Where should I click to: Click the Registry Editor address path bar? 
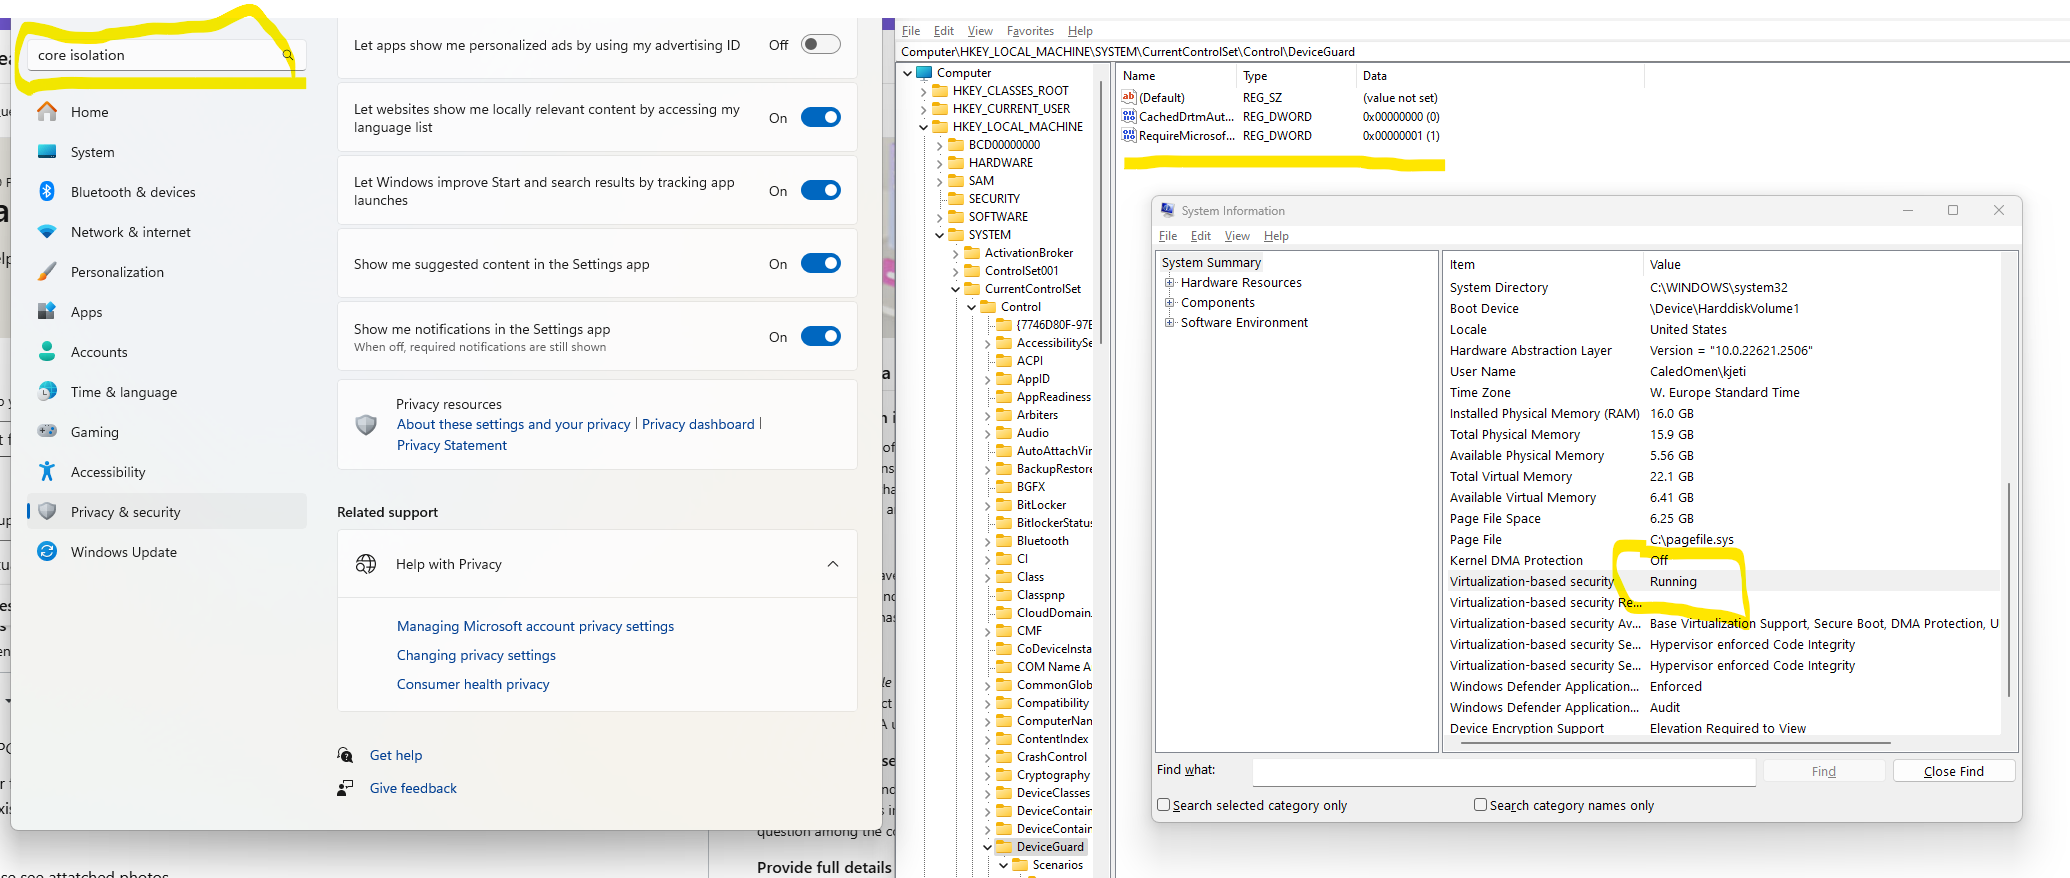pyautogui.click(x=1480, y=52)
